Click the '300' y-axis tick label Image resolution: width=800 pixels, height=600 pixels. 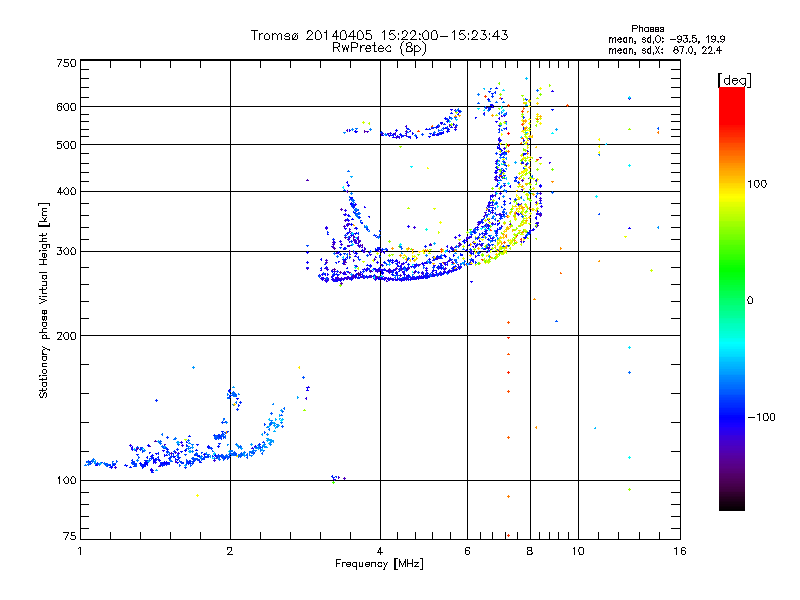click(66, 252)
